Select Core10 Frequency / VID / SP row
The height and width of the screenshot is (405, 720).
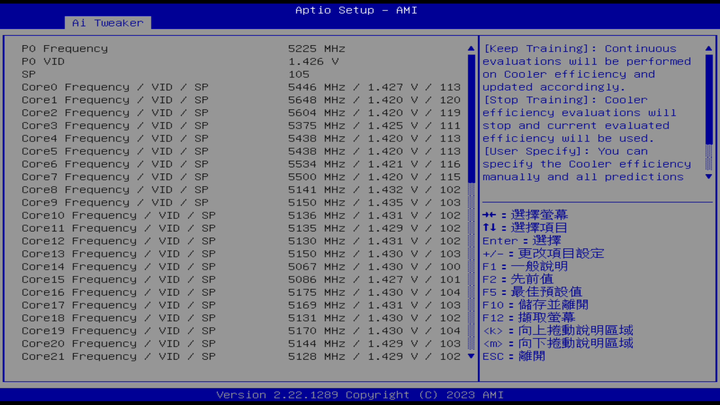tap(241, 215)
